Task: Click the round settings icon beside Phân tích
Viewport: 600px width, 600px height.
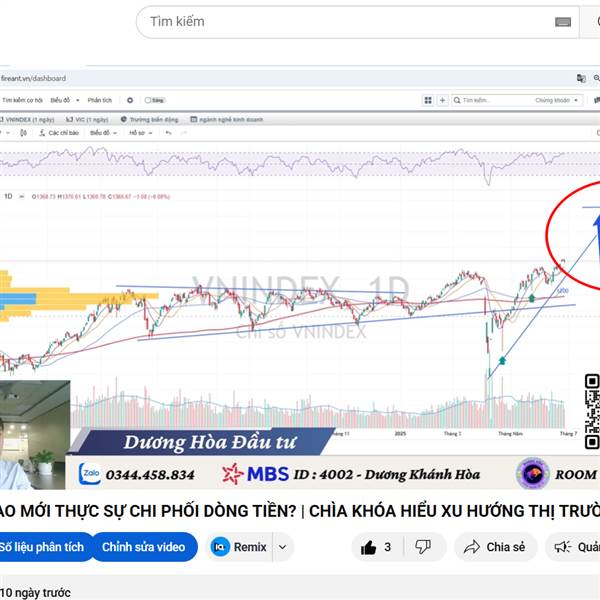Action: coord(130,100)
